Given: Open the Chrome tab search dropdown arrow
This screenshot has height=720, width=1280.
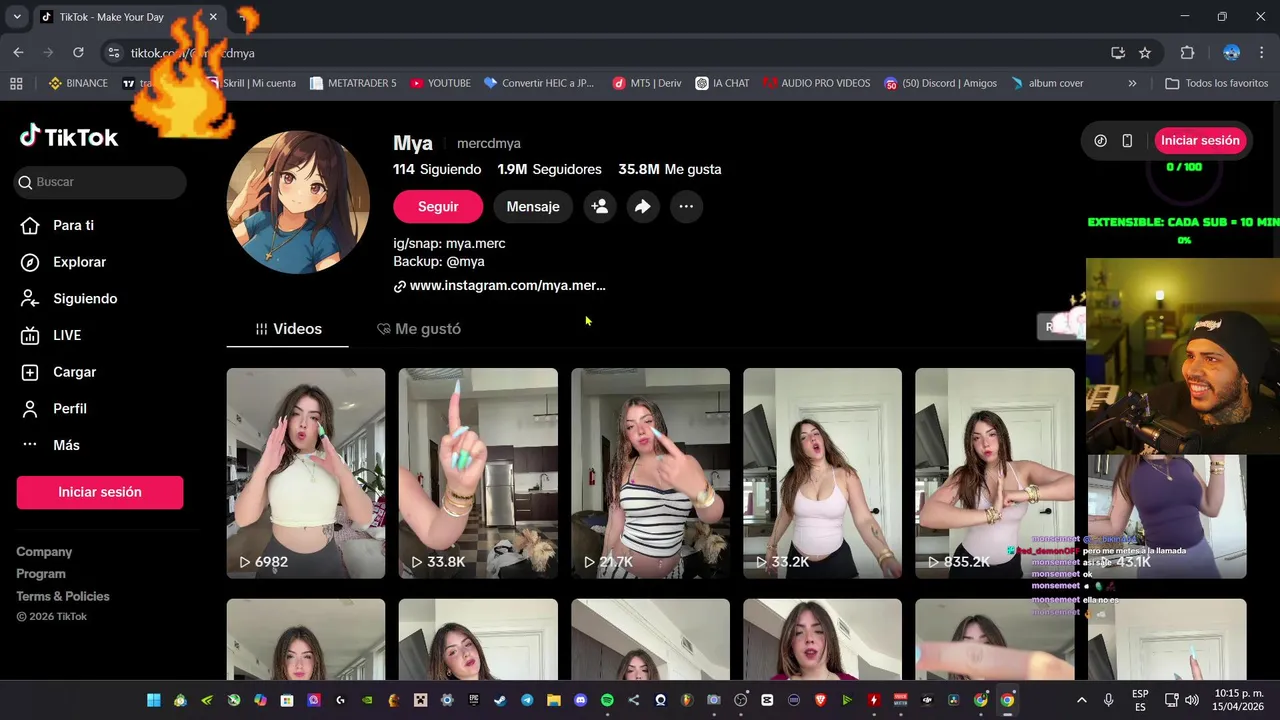Looking at the screenshot, I should (16, 17).
